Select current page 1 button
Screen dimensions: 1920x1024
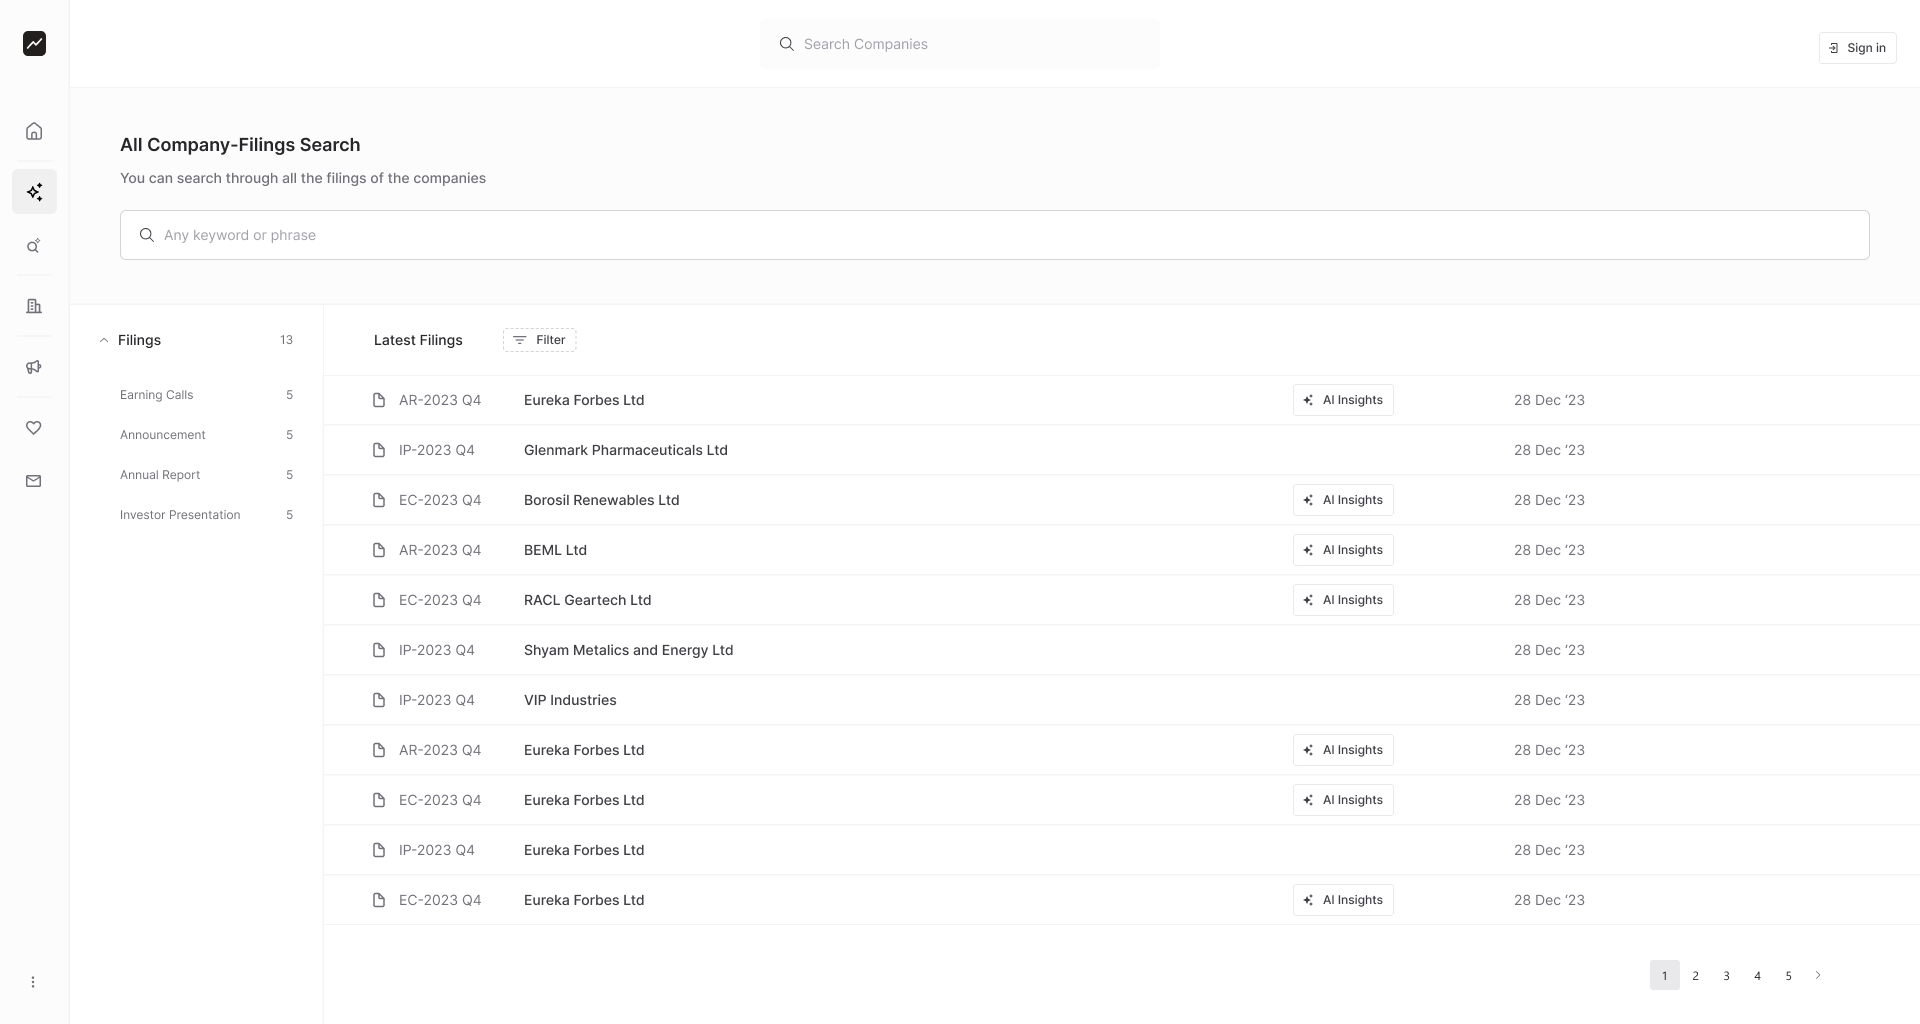tap(1664, 975)
